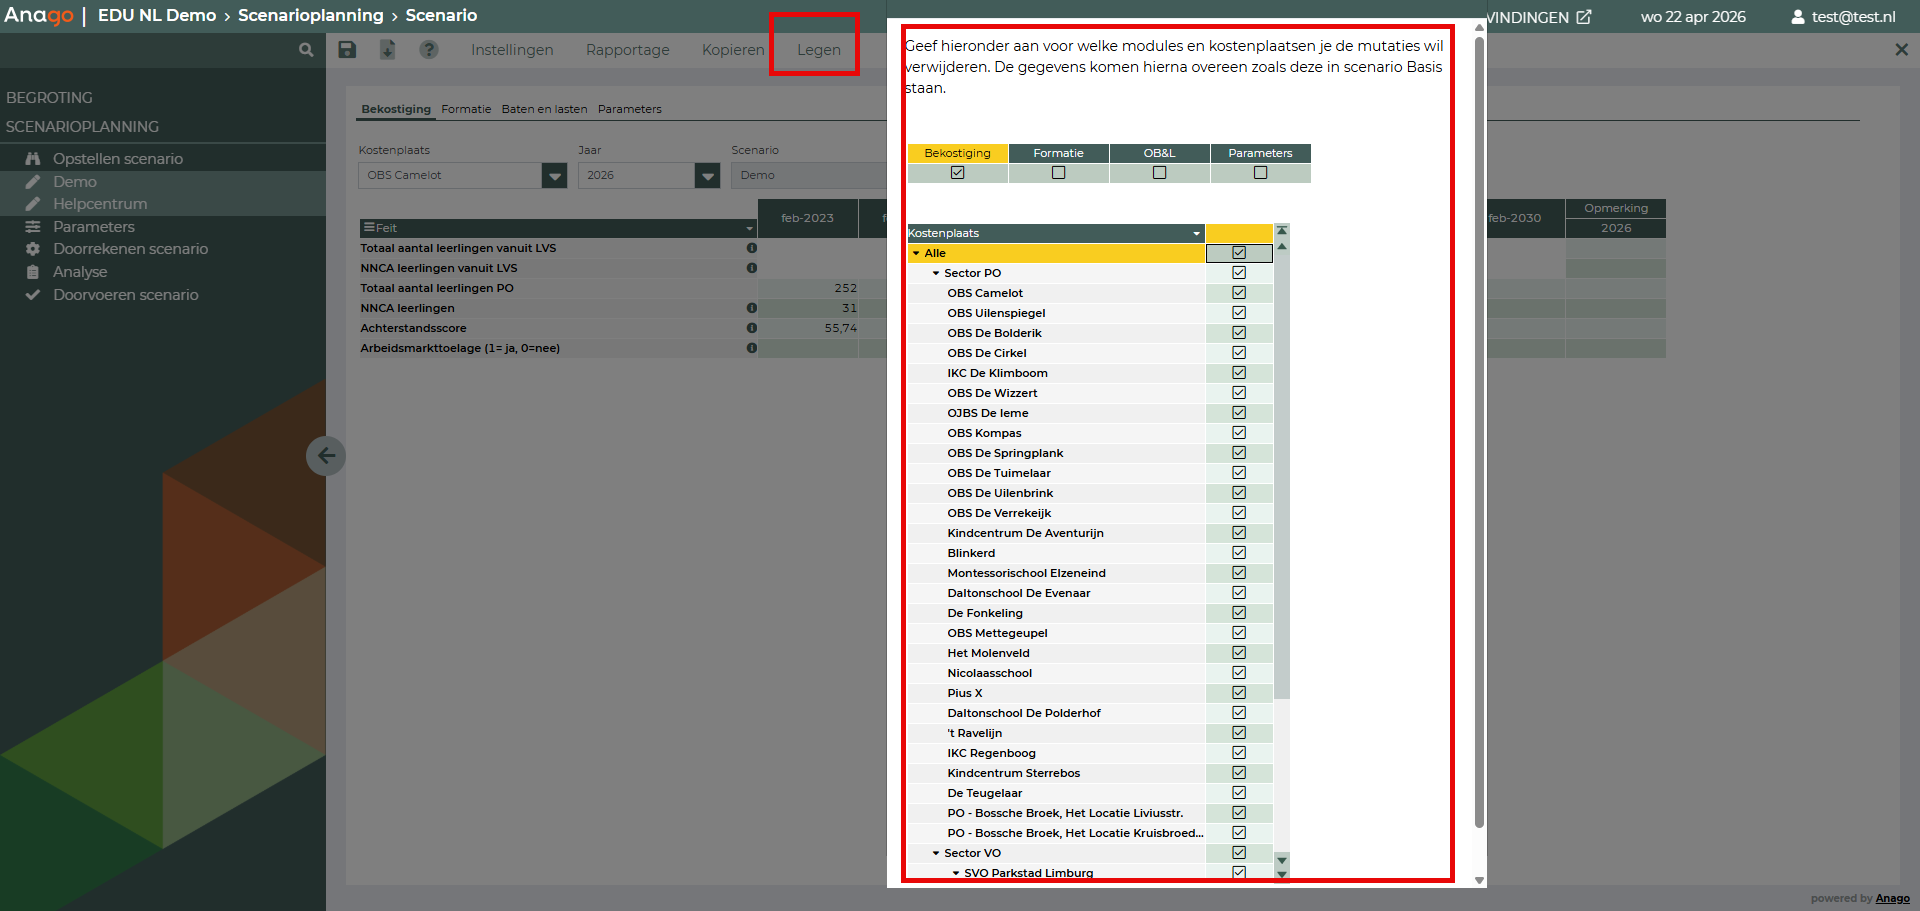1920x911 pixels.
Task: Open the Kostenplaats OBS Camelot dropdown
Action: 554,176
